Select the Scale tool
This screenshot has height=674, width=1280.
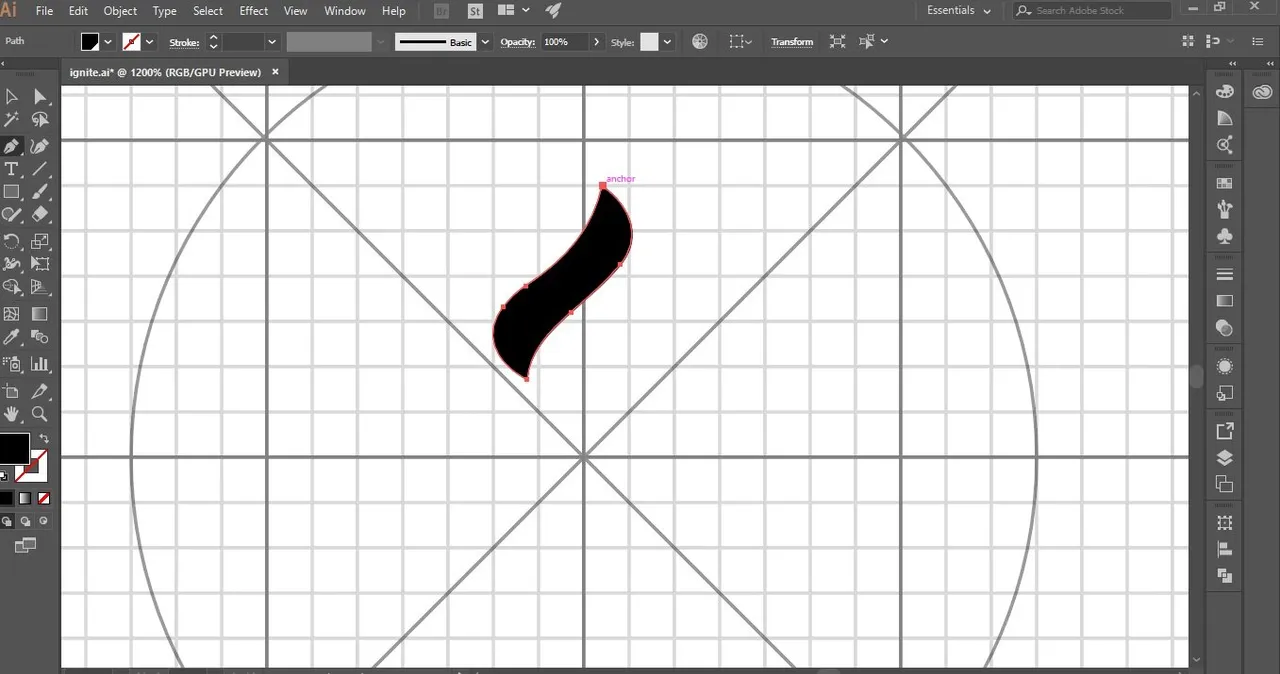(x=40, y=241)
